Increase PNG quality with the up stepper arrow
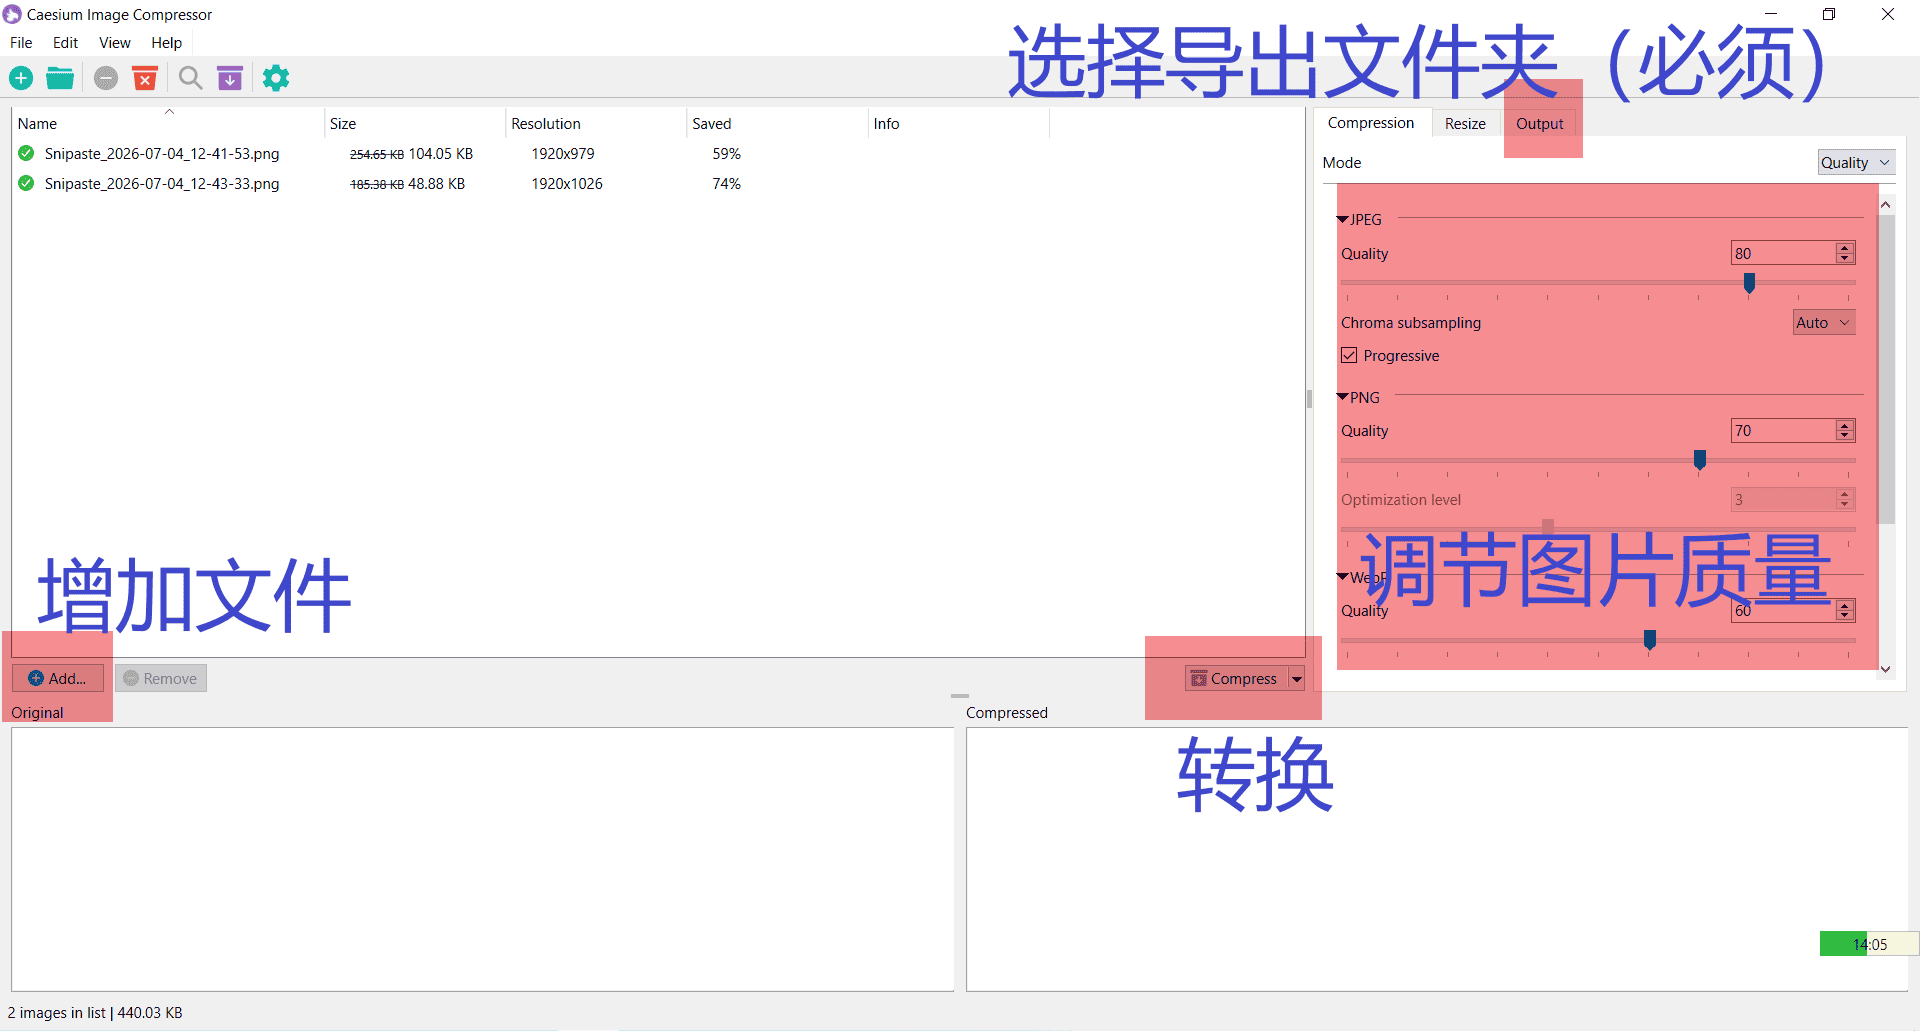Viewport: 1920px width, 1031px height. 1845,425
